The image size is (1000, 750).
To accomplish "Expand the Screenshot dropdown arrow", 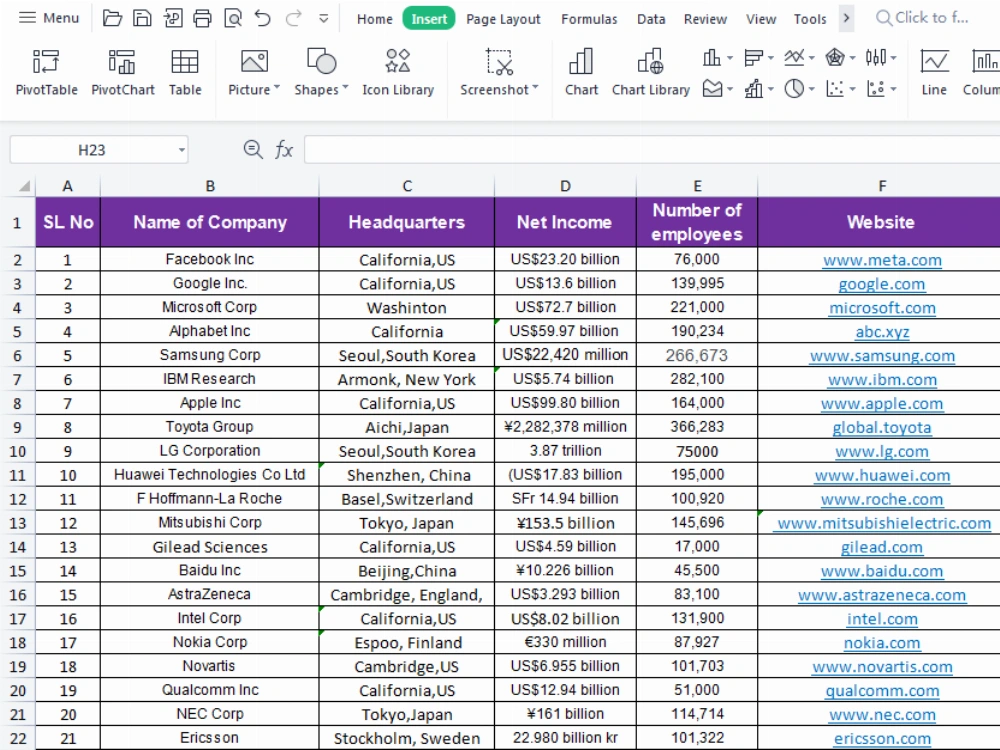I will coord(536,88).
